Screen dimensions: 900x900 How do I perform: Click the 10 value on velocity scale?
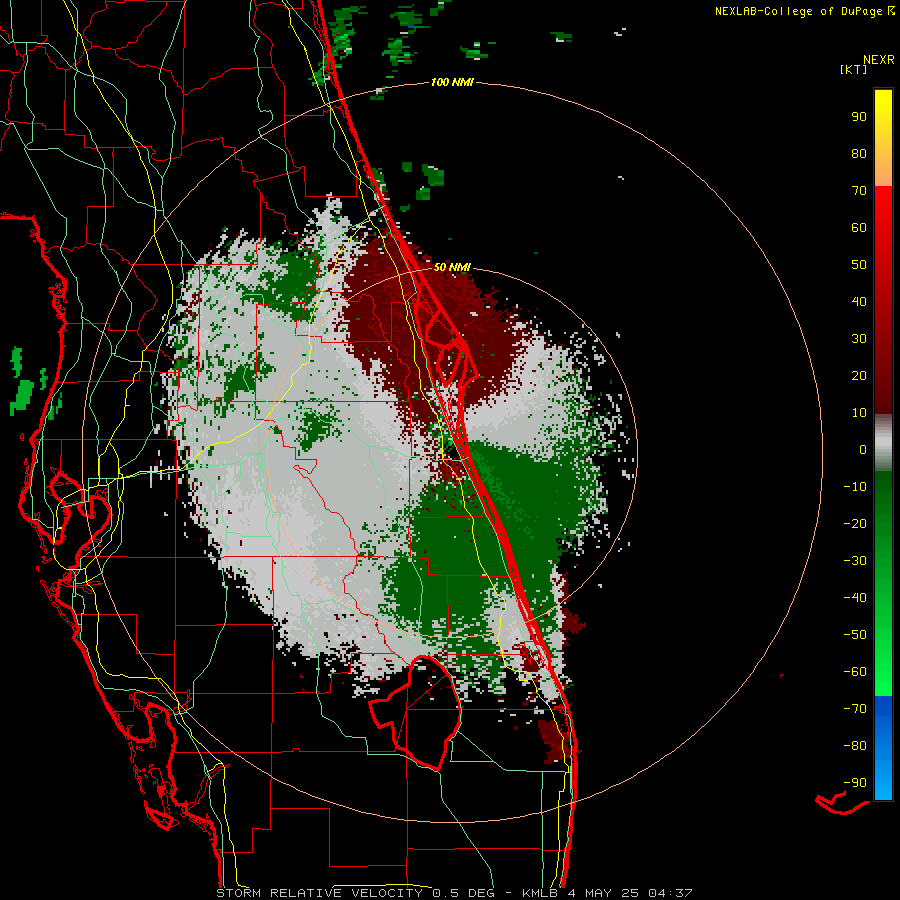859,413
